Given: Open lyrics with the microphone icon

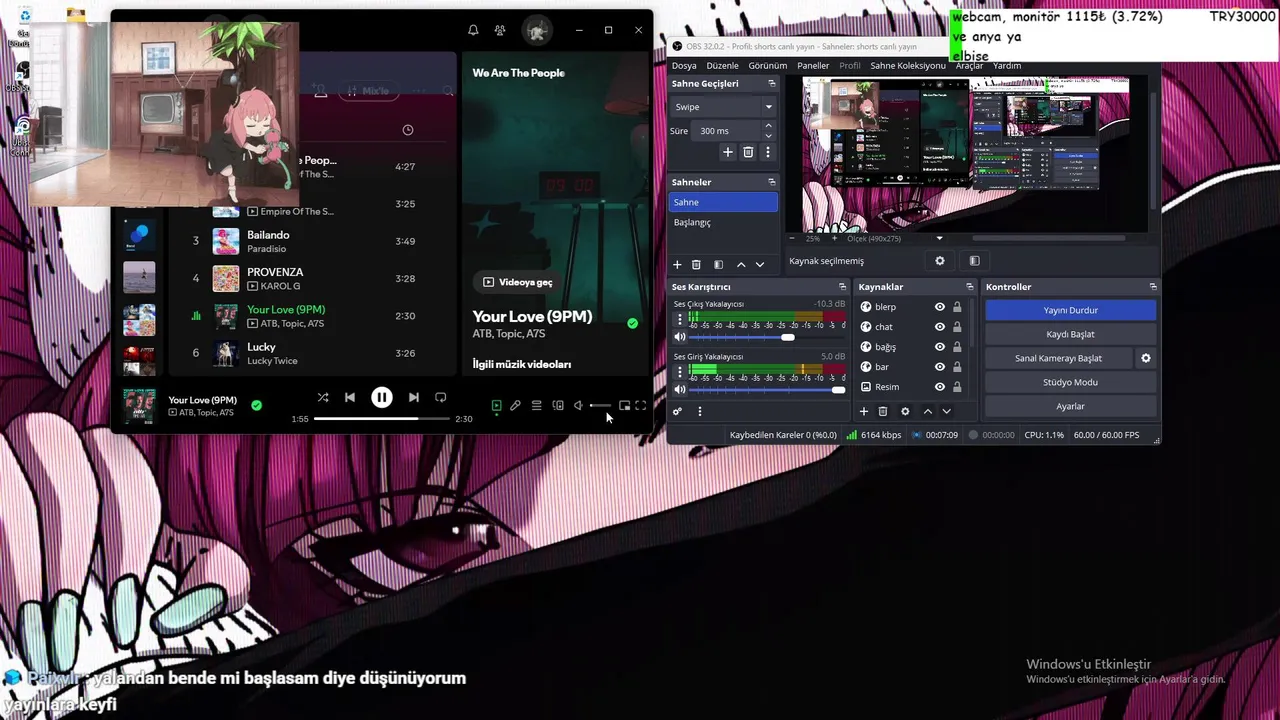Looking at the screenshot, I should tap(515, 405).
